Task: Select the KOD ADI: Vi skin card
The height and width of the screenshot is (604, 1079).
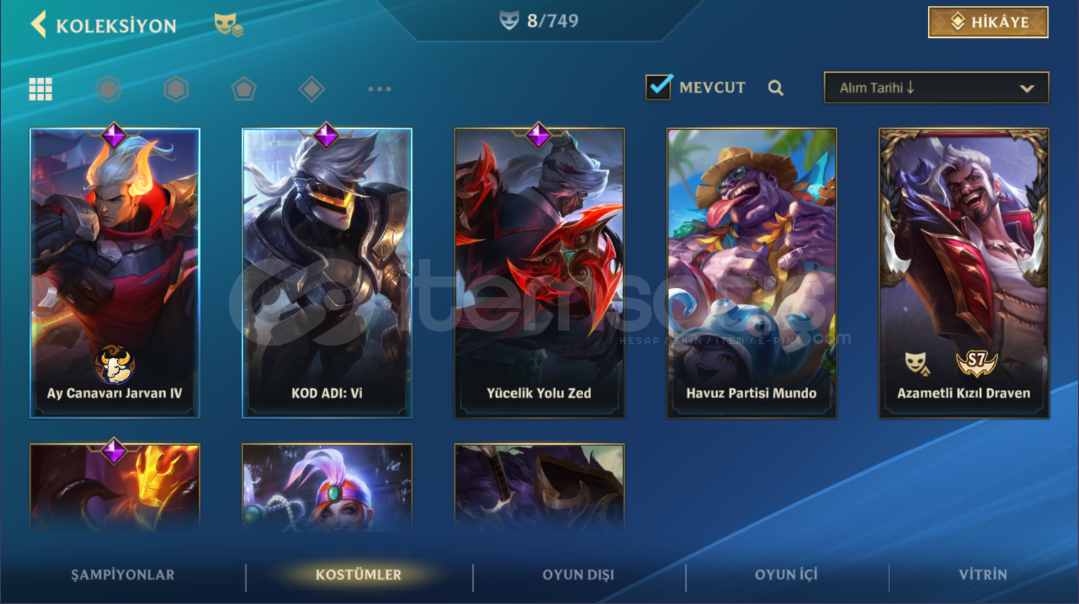Action: [327, 273]
